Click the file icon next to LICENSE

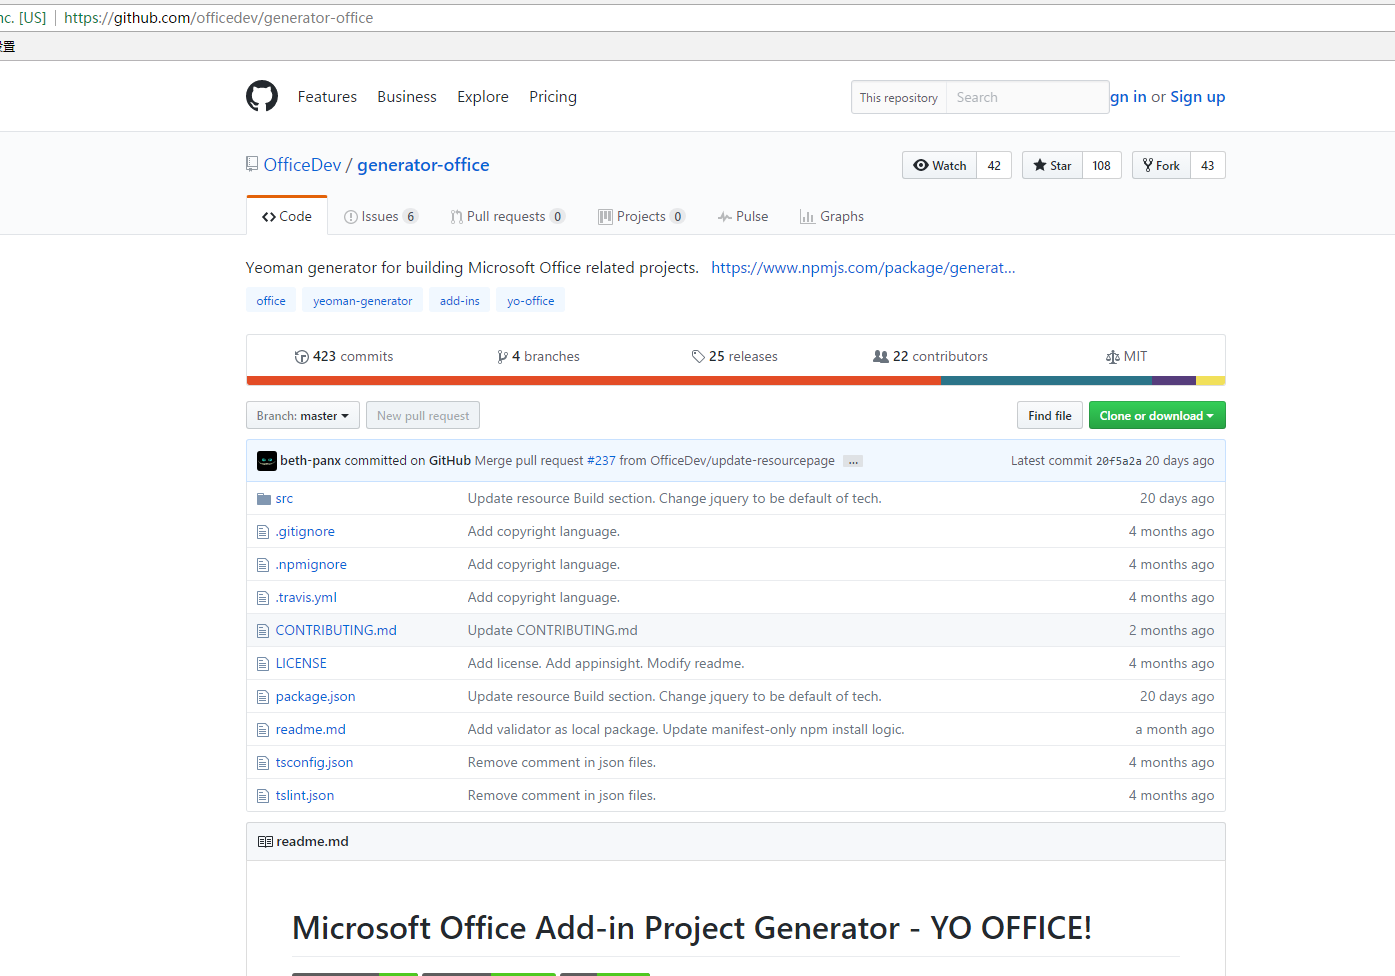263,664
